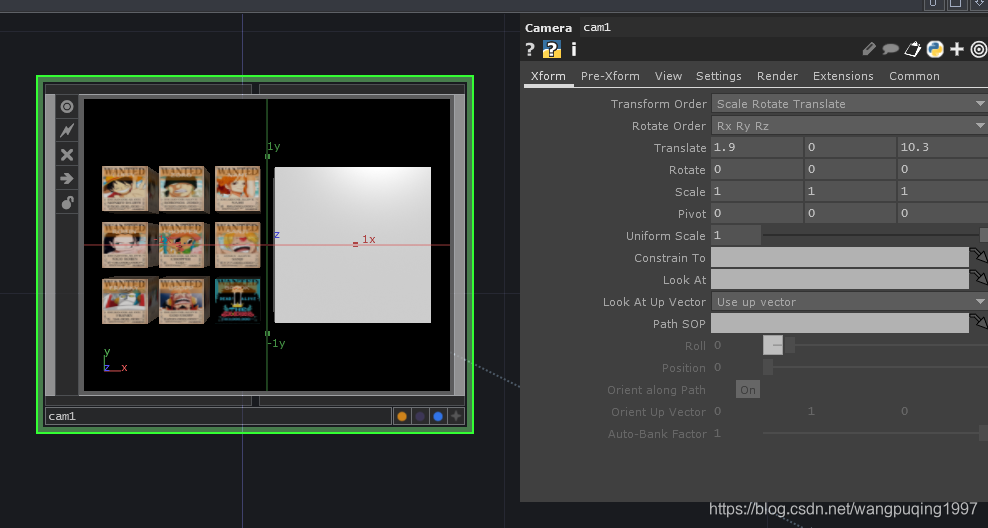This screenshot has width=988, height=528.
Task: Switch language with the Python icon
Action: point(935,49)
